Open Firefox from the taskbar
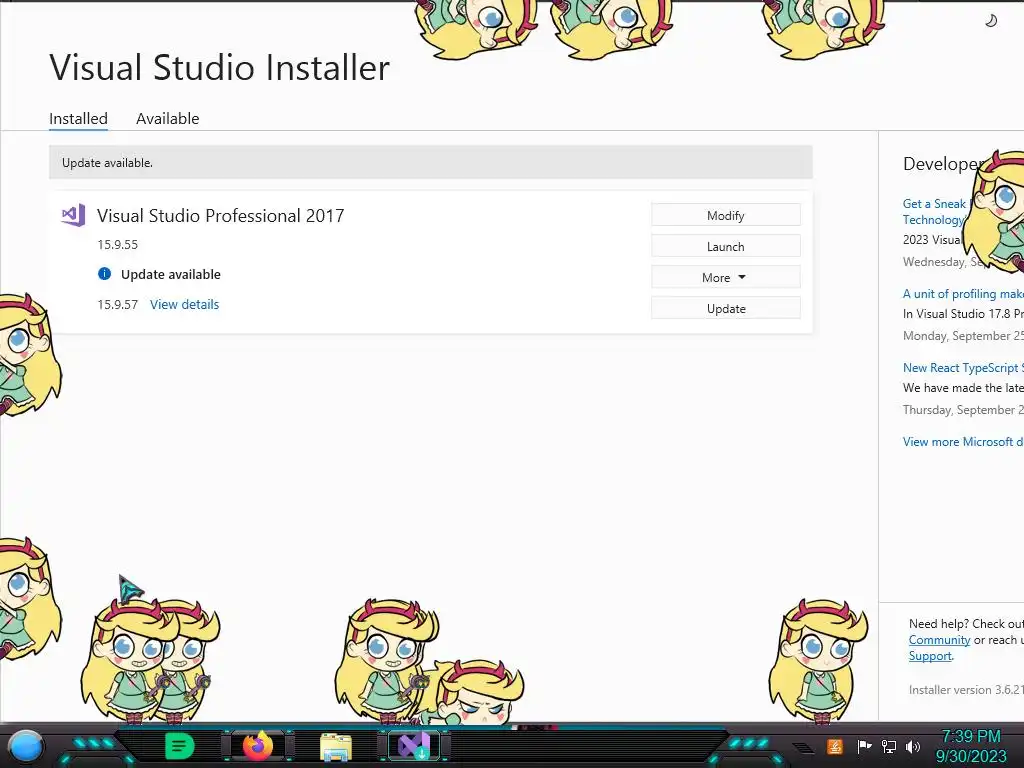1024x768 pixels. [258, 746]
